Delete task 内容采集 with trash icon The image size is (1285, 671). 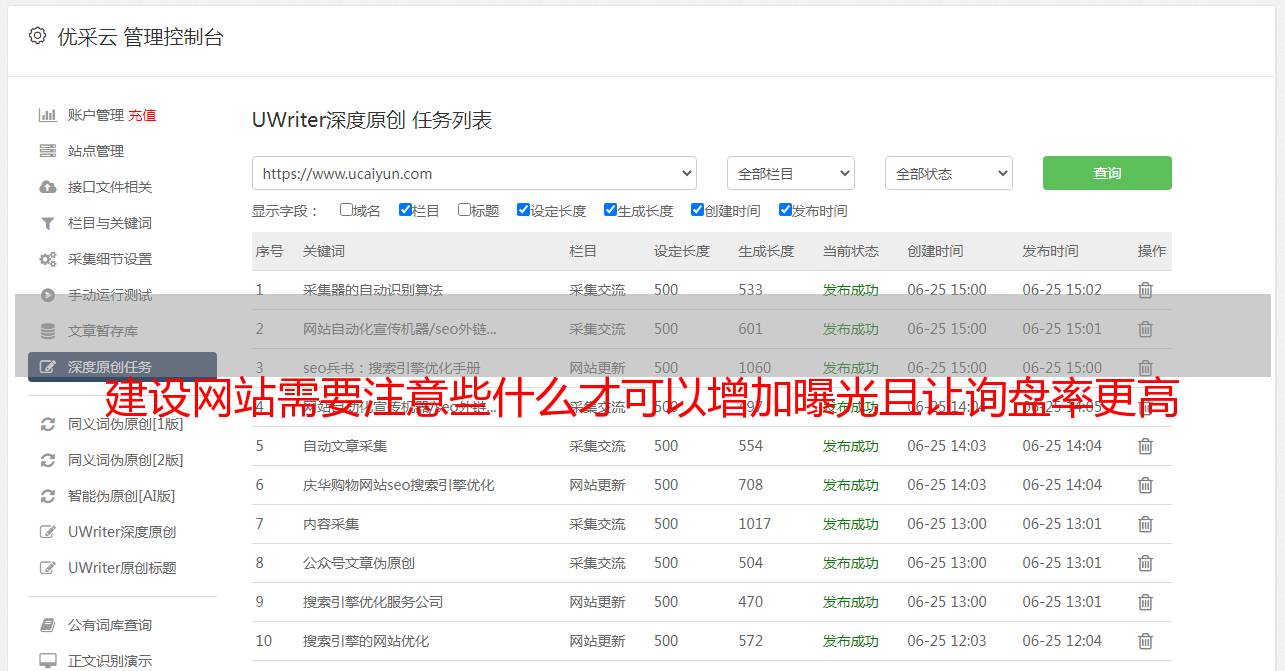point(1145,524)
